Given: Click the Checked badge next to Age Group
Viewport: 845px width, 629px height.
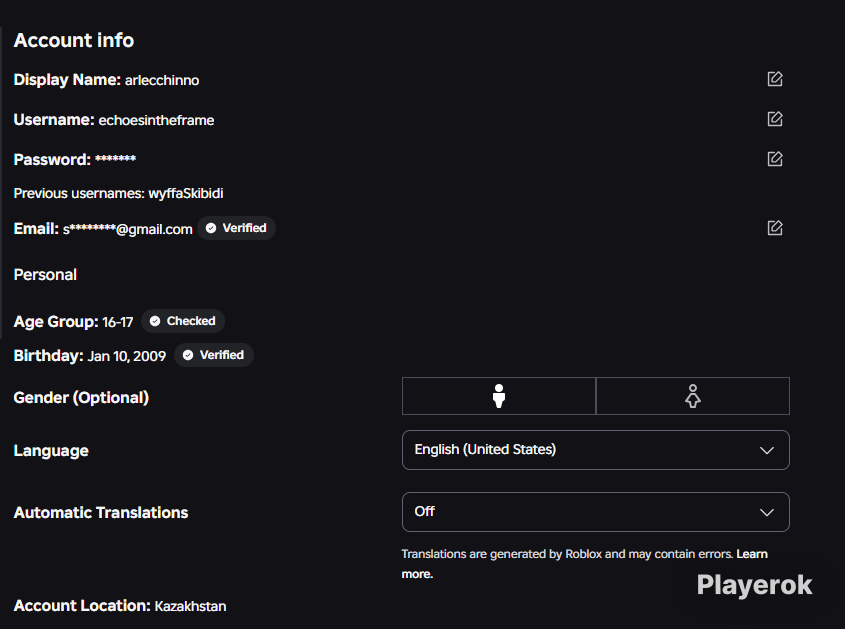Looking at the screenshot, I should pyautogui.click(x=183, y=321).
